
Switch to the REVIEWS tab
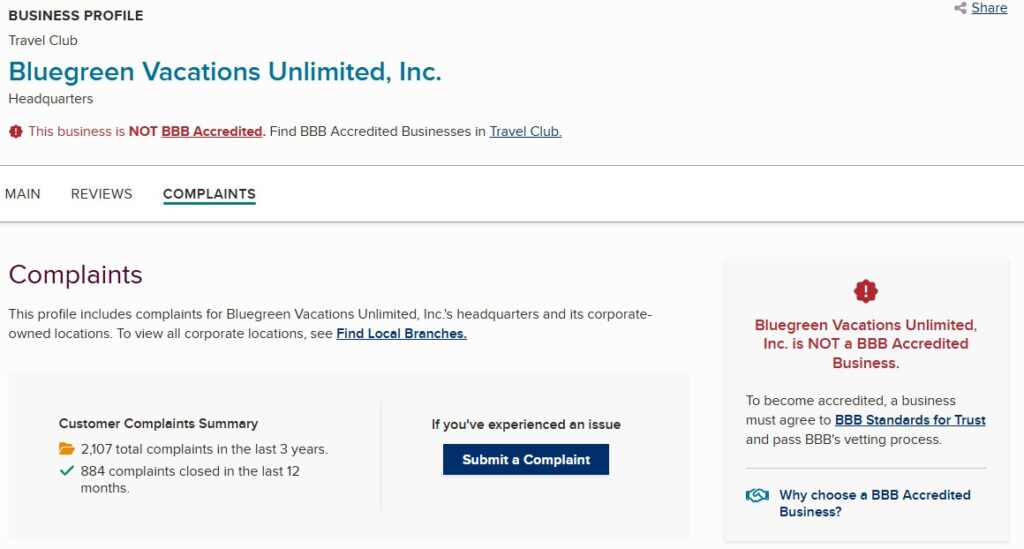click(x=101, y=194)
